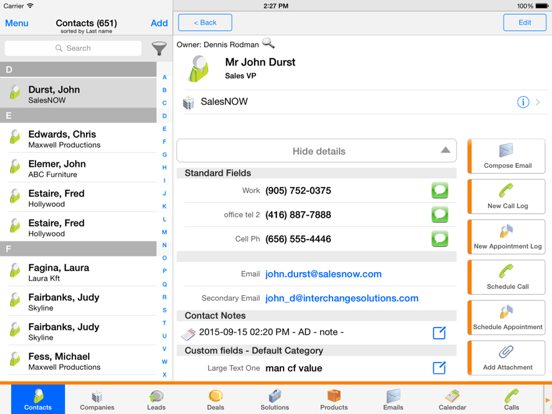Open the Calls tab
The width and height of the screenshot is (552, 414).
click(x=512, y=400)
